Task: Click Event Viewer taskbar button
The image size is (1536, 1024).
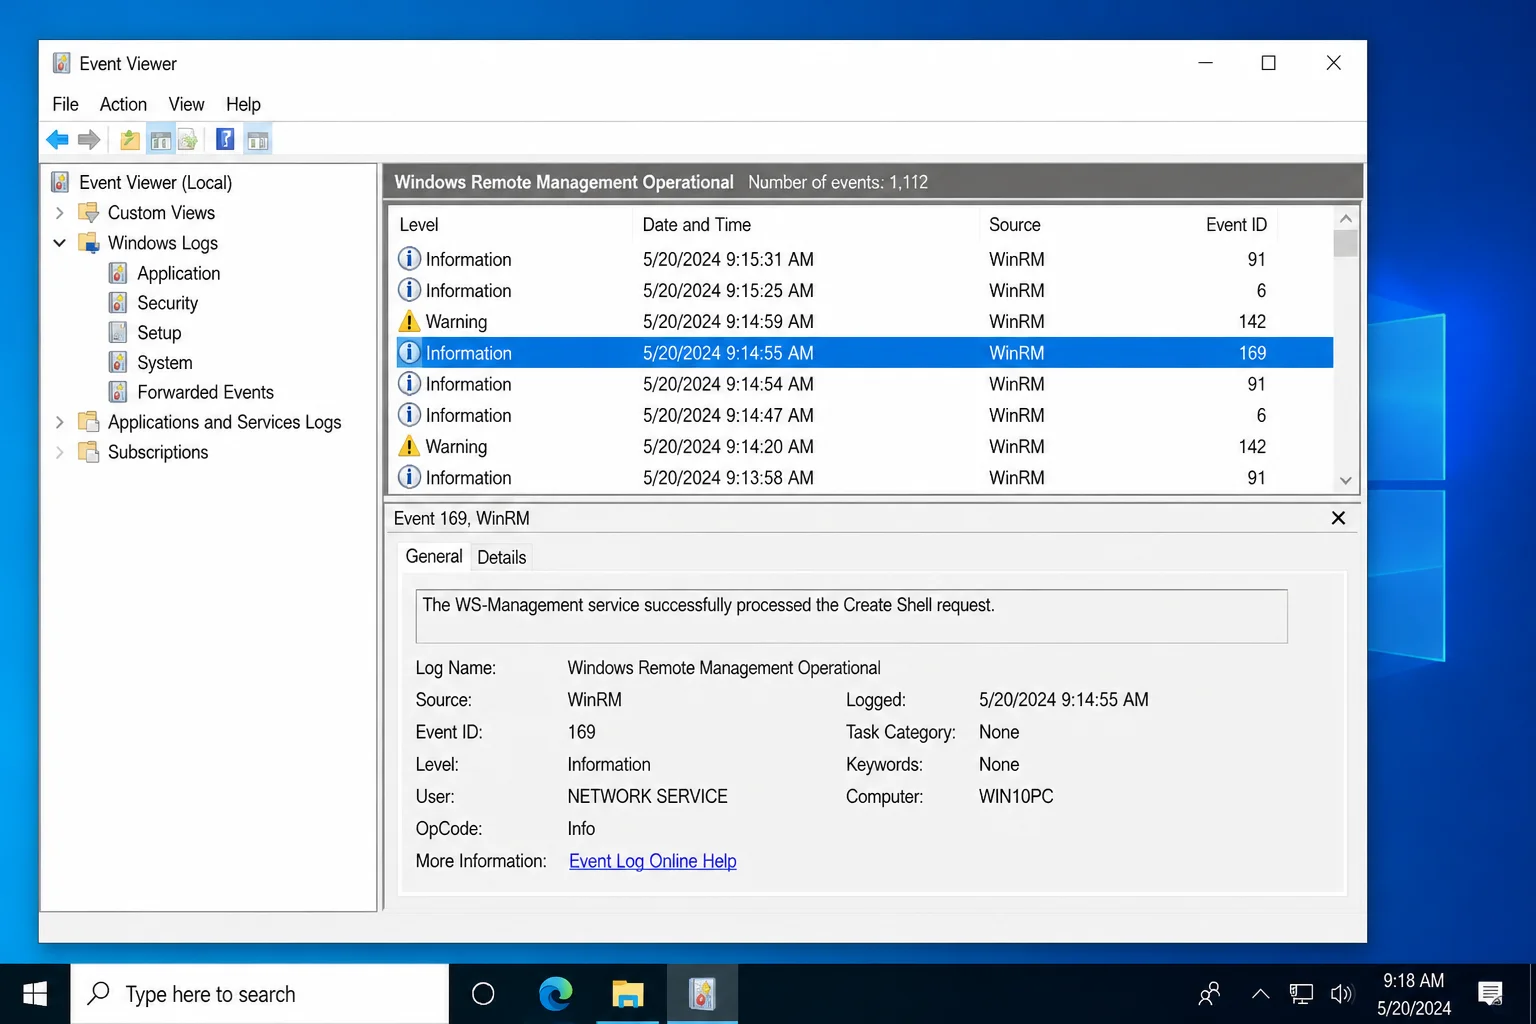Action: click(702, 994)
